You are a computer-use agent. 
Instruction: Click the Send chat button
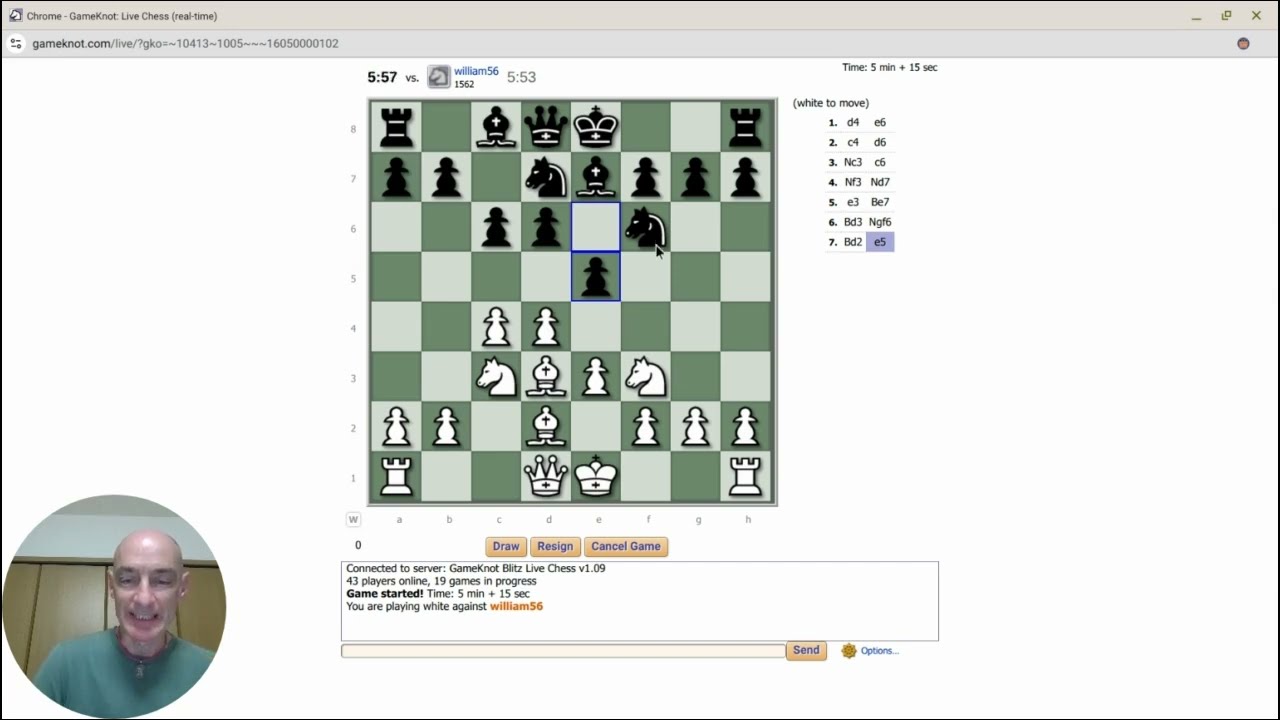point(806,650)
